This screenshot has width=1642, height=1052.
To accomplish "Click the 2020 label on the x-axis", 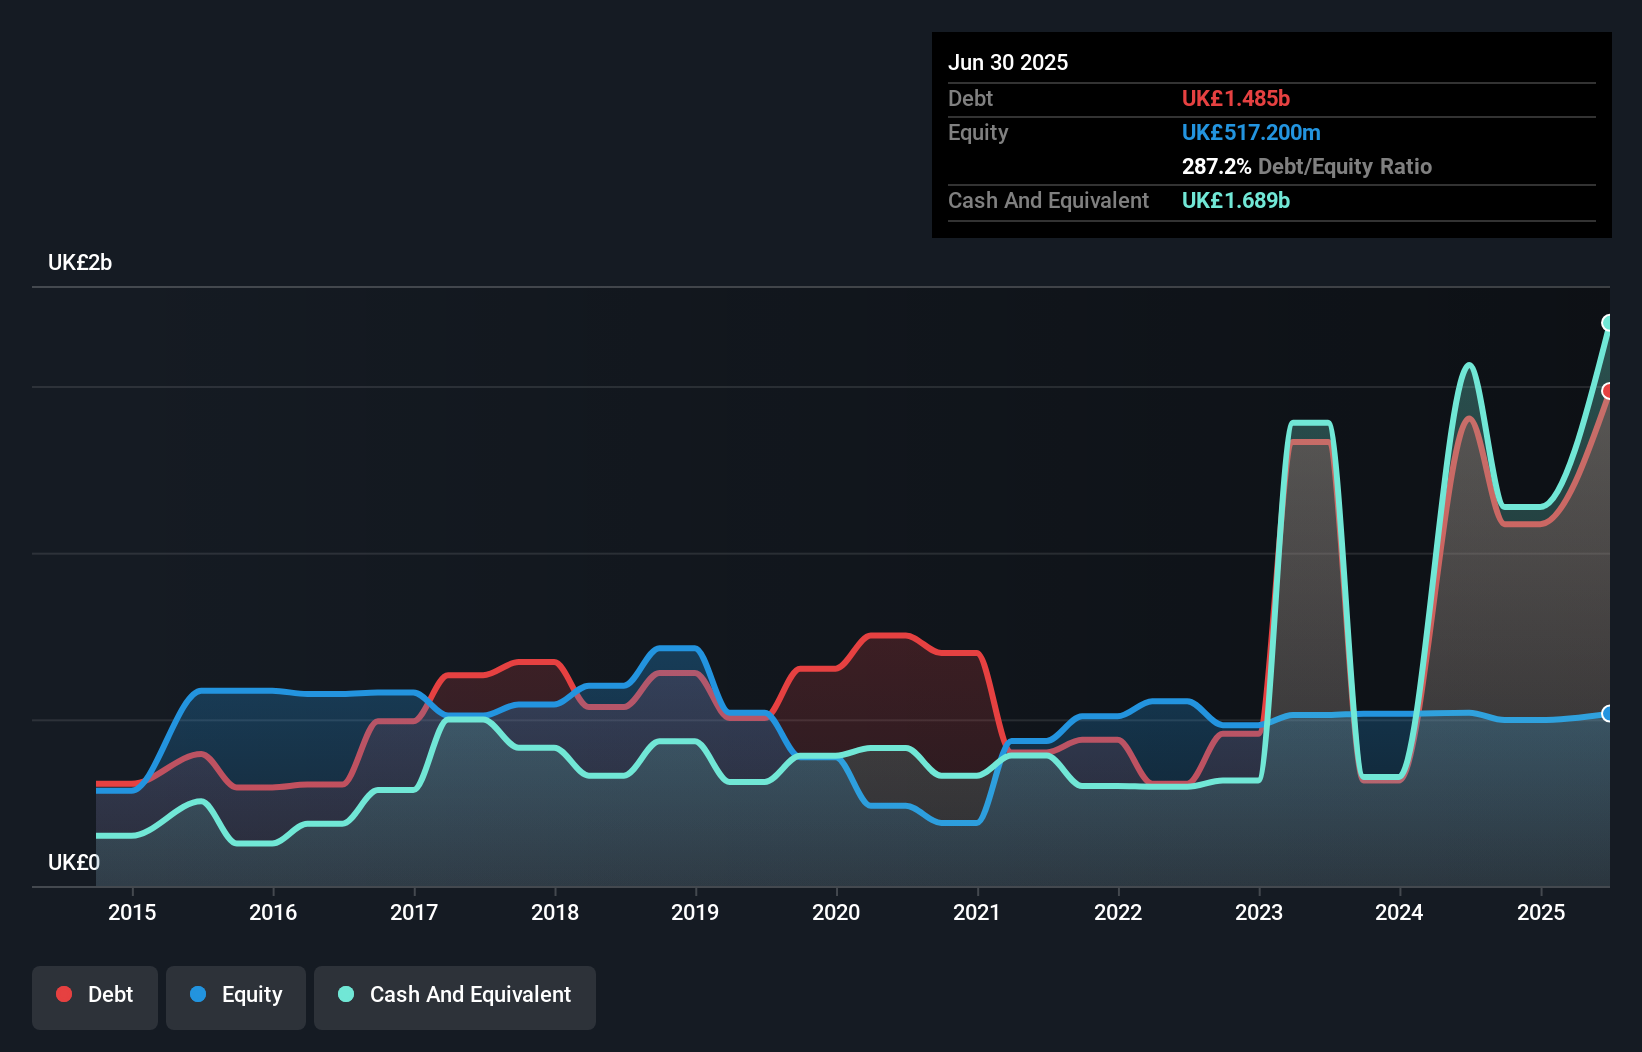I will click(x=837, y=912).
